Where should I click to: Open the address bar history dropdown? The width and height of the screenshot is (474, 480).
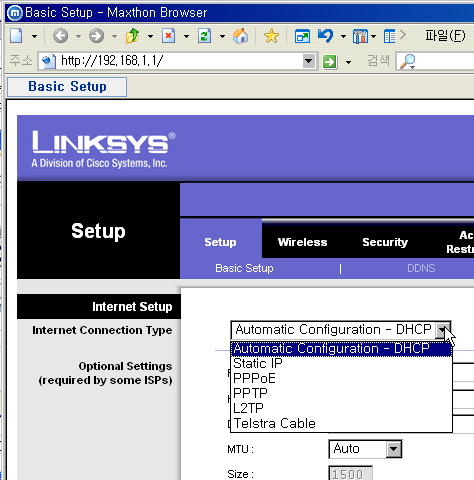coord(309,61)
